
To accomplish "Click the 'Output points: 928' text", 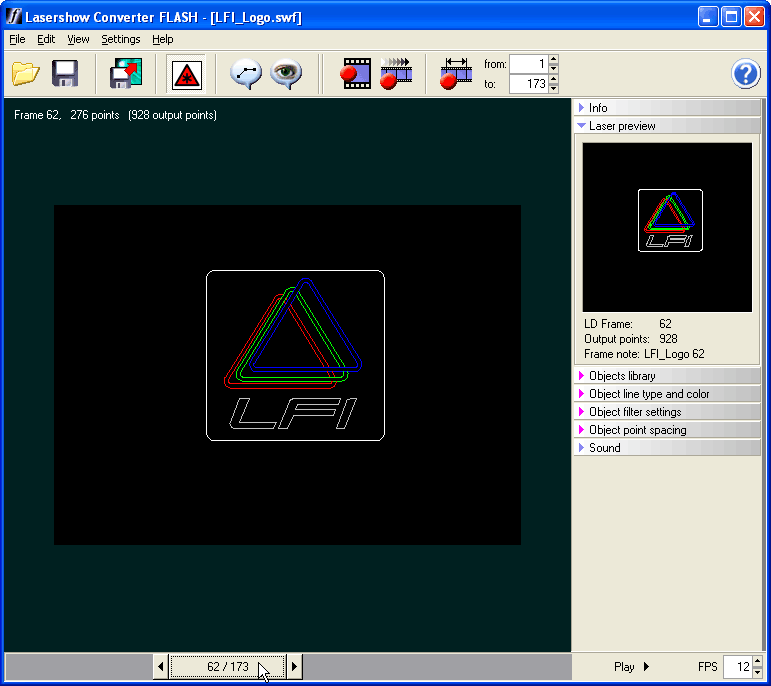I will pos(630,339).
